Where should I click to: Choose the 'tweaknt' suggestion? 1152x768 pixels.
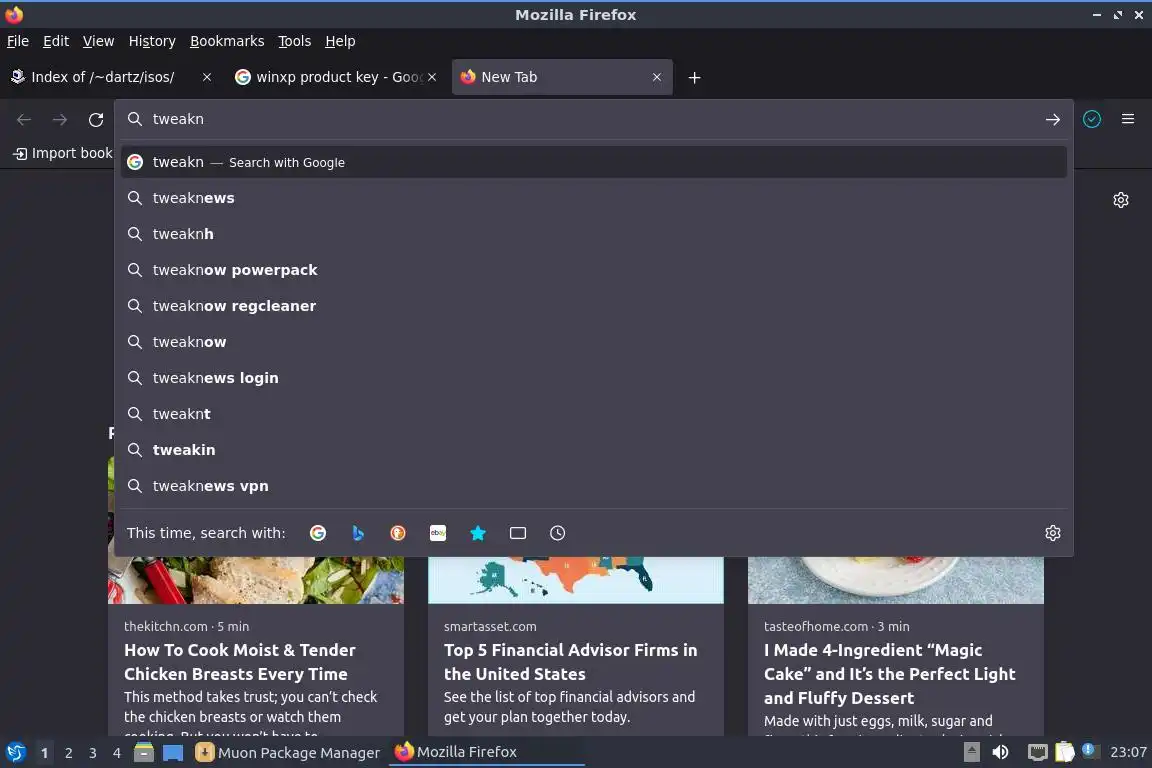594,414
